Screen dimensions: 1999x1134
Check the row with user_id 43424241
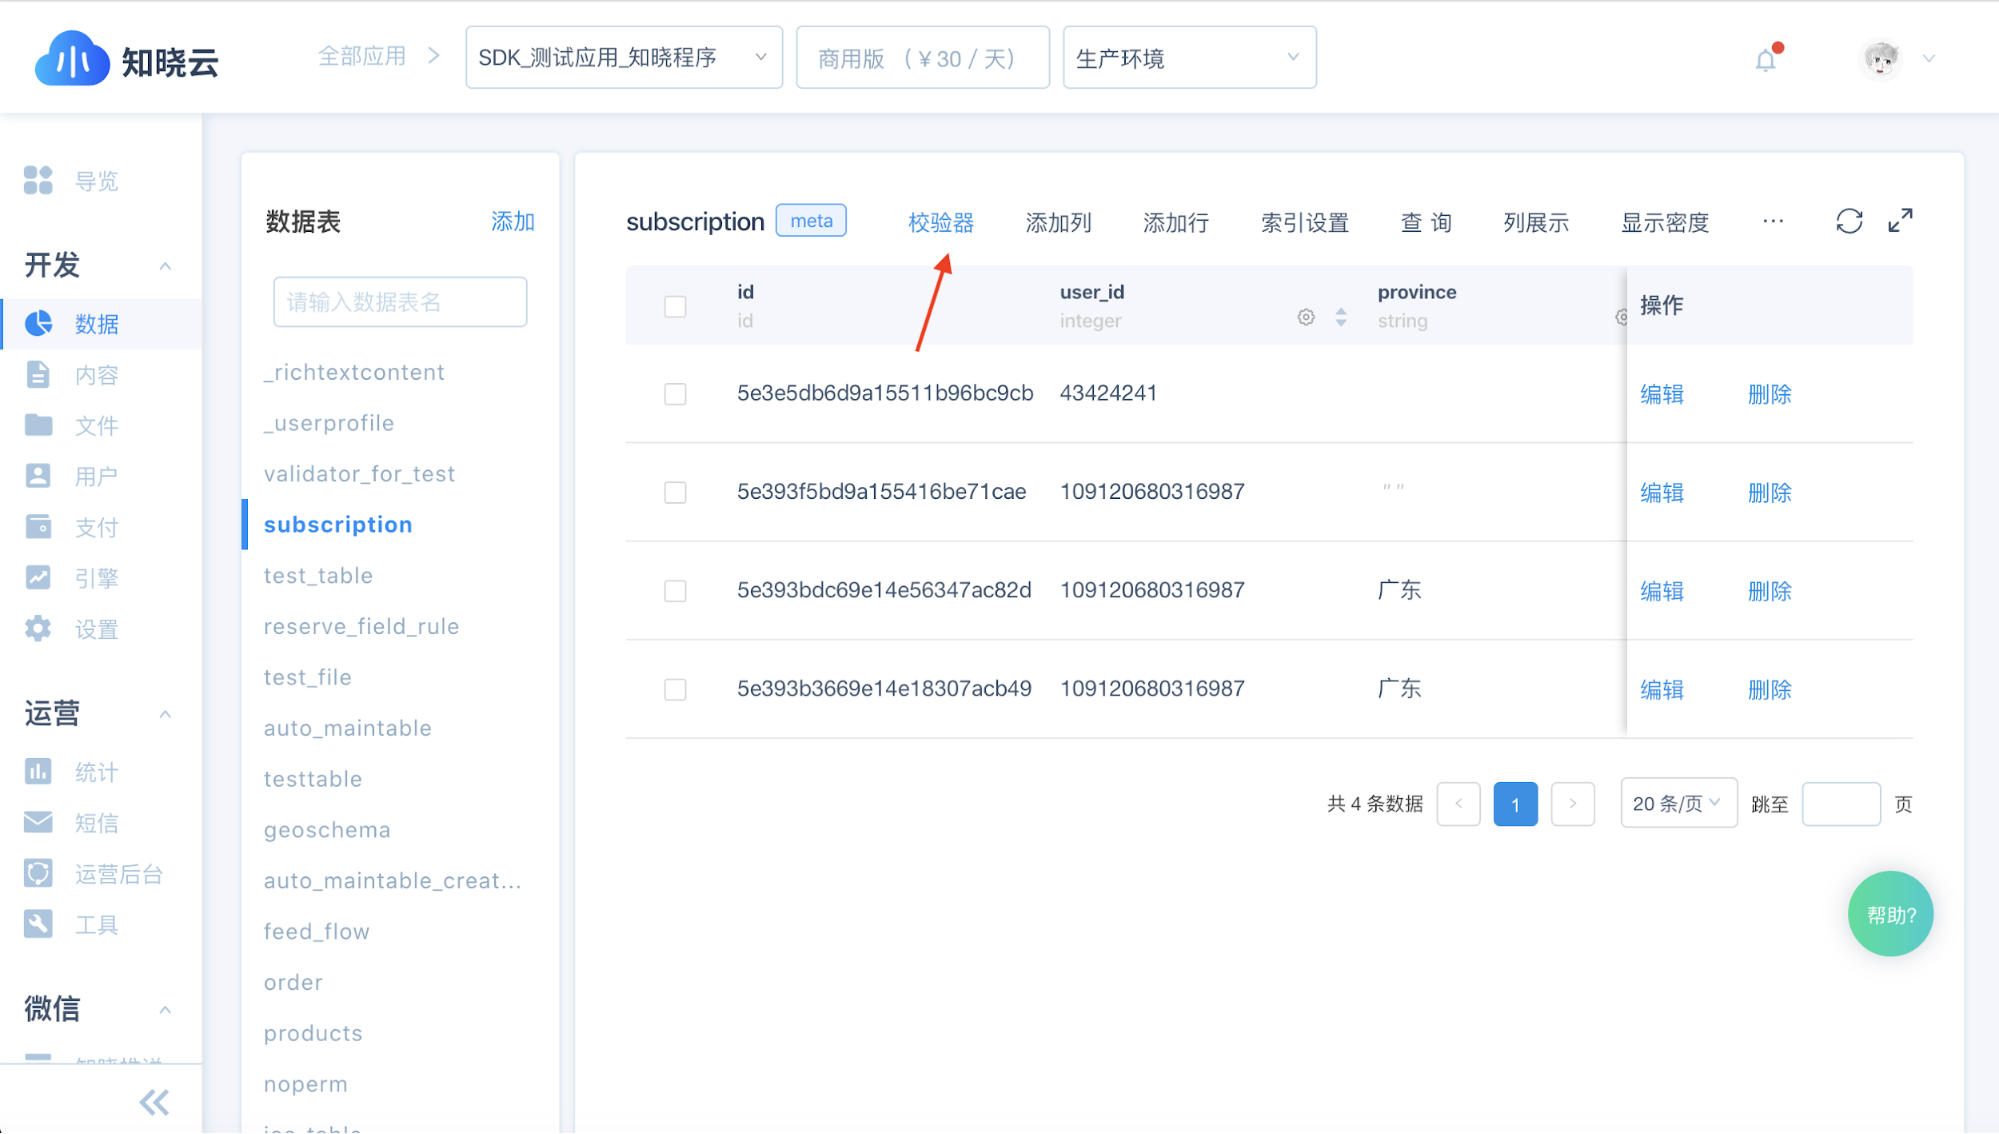click(675, 394)
